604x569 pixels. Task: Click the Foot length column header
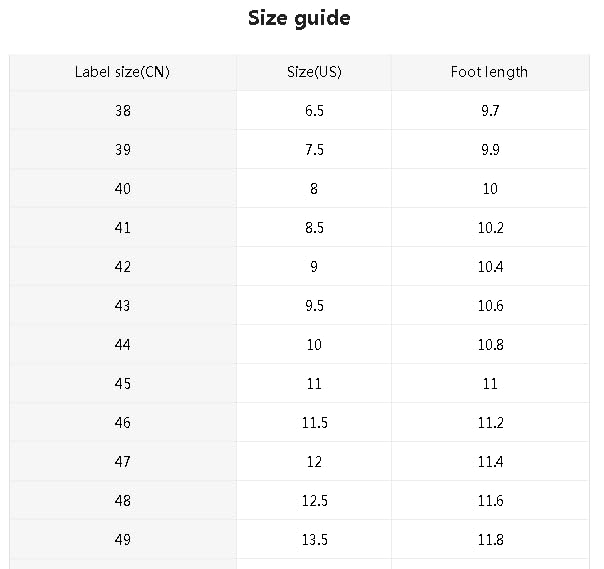click(489, 72)
